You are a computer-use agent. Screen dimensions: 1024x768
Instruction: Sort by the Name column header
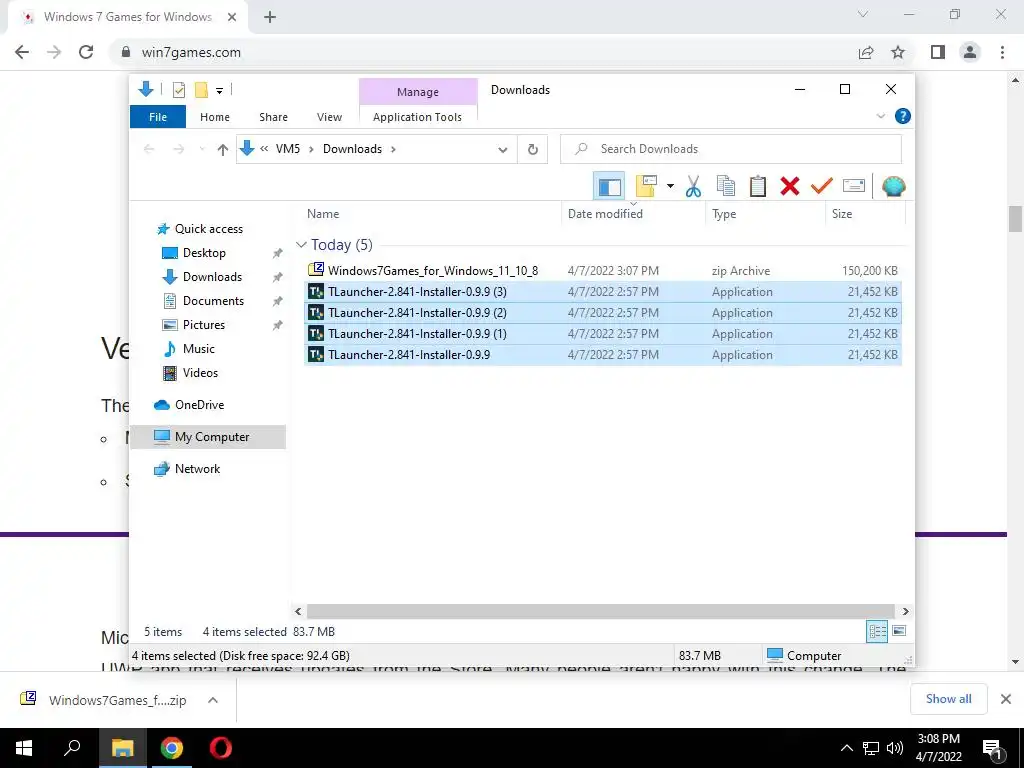pos(323,214)
